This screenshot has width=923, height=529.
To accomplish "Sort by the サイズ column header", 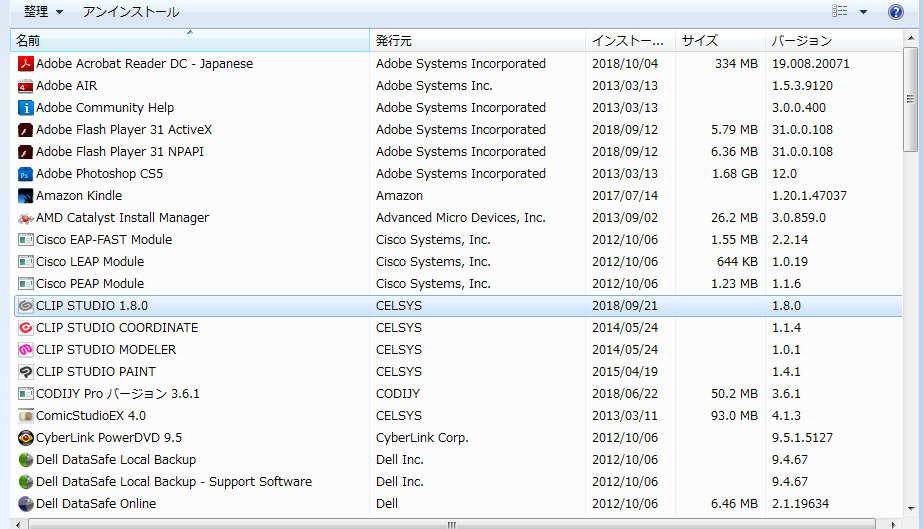I will 720,41.
